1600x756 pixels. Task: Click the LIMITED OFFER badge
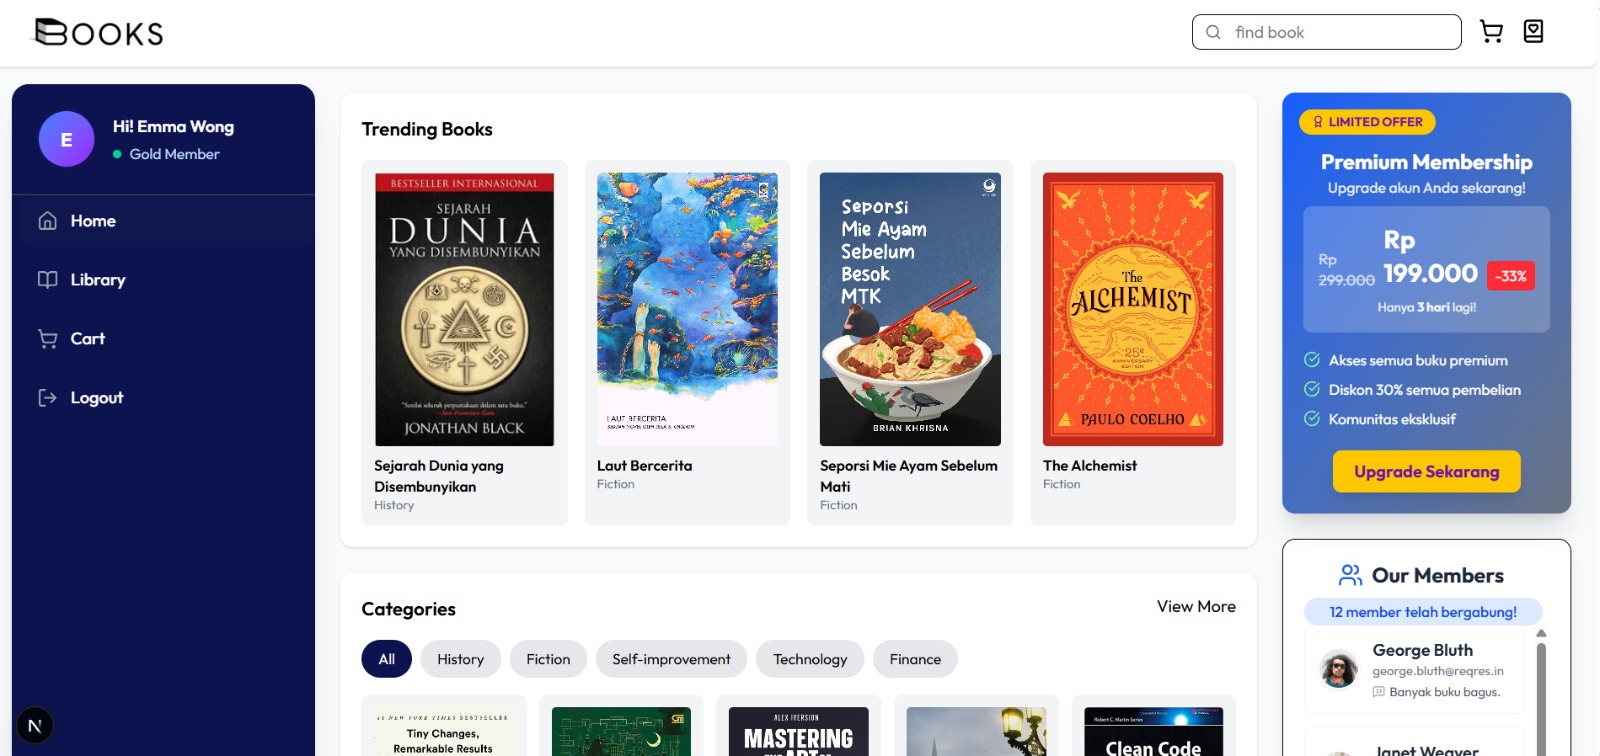pos(1367,122)
